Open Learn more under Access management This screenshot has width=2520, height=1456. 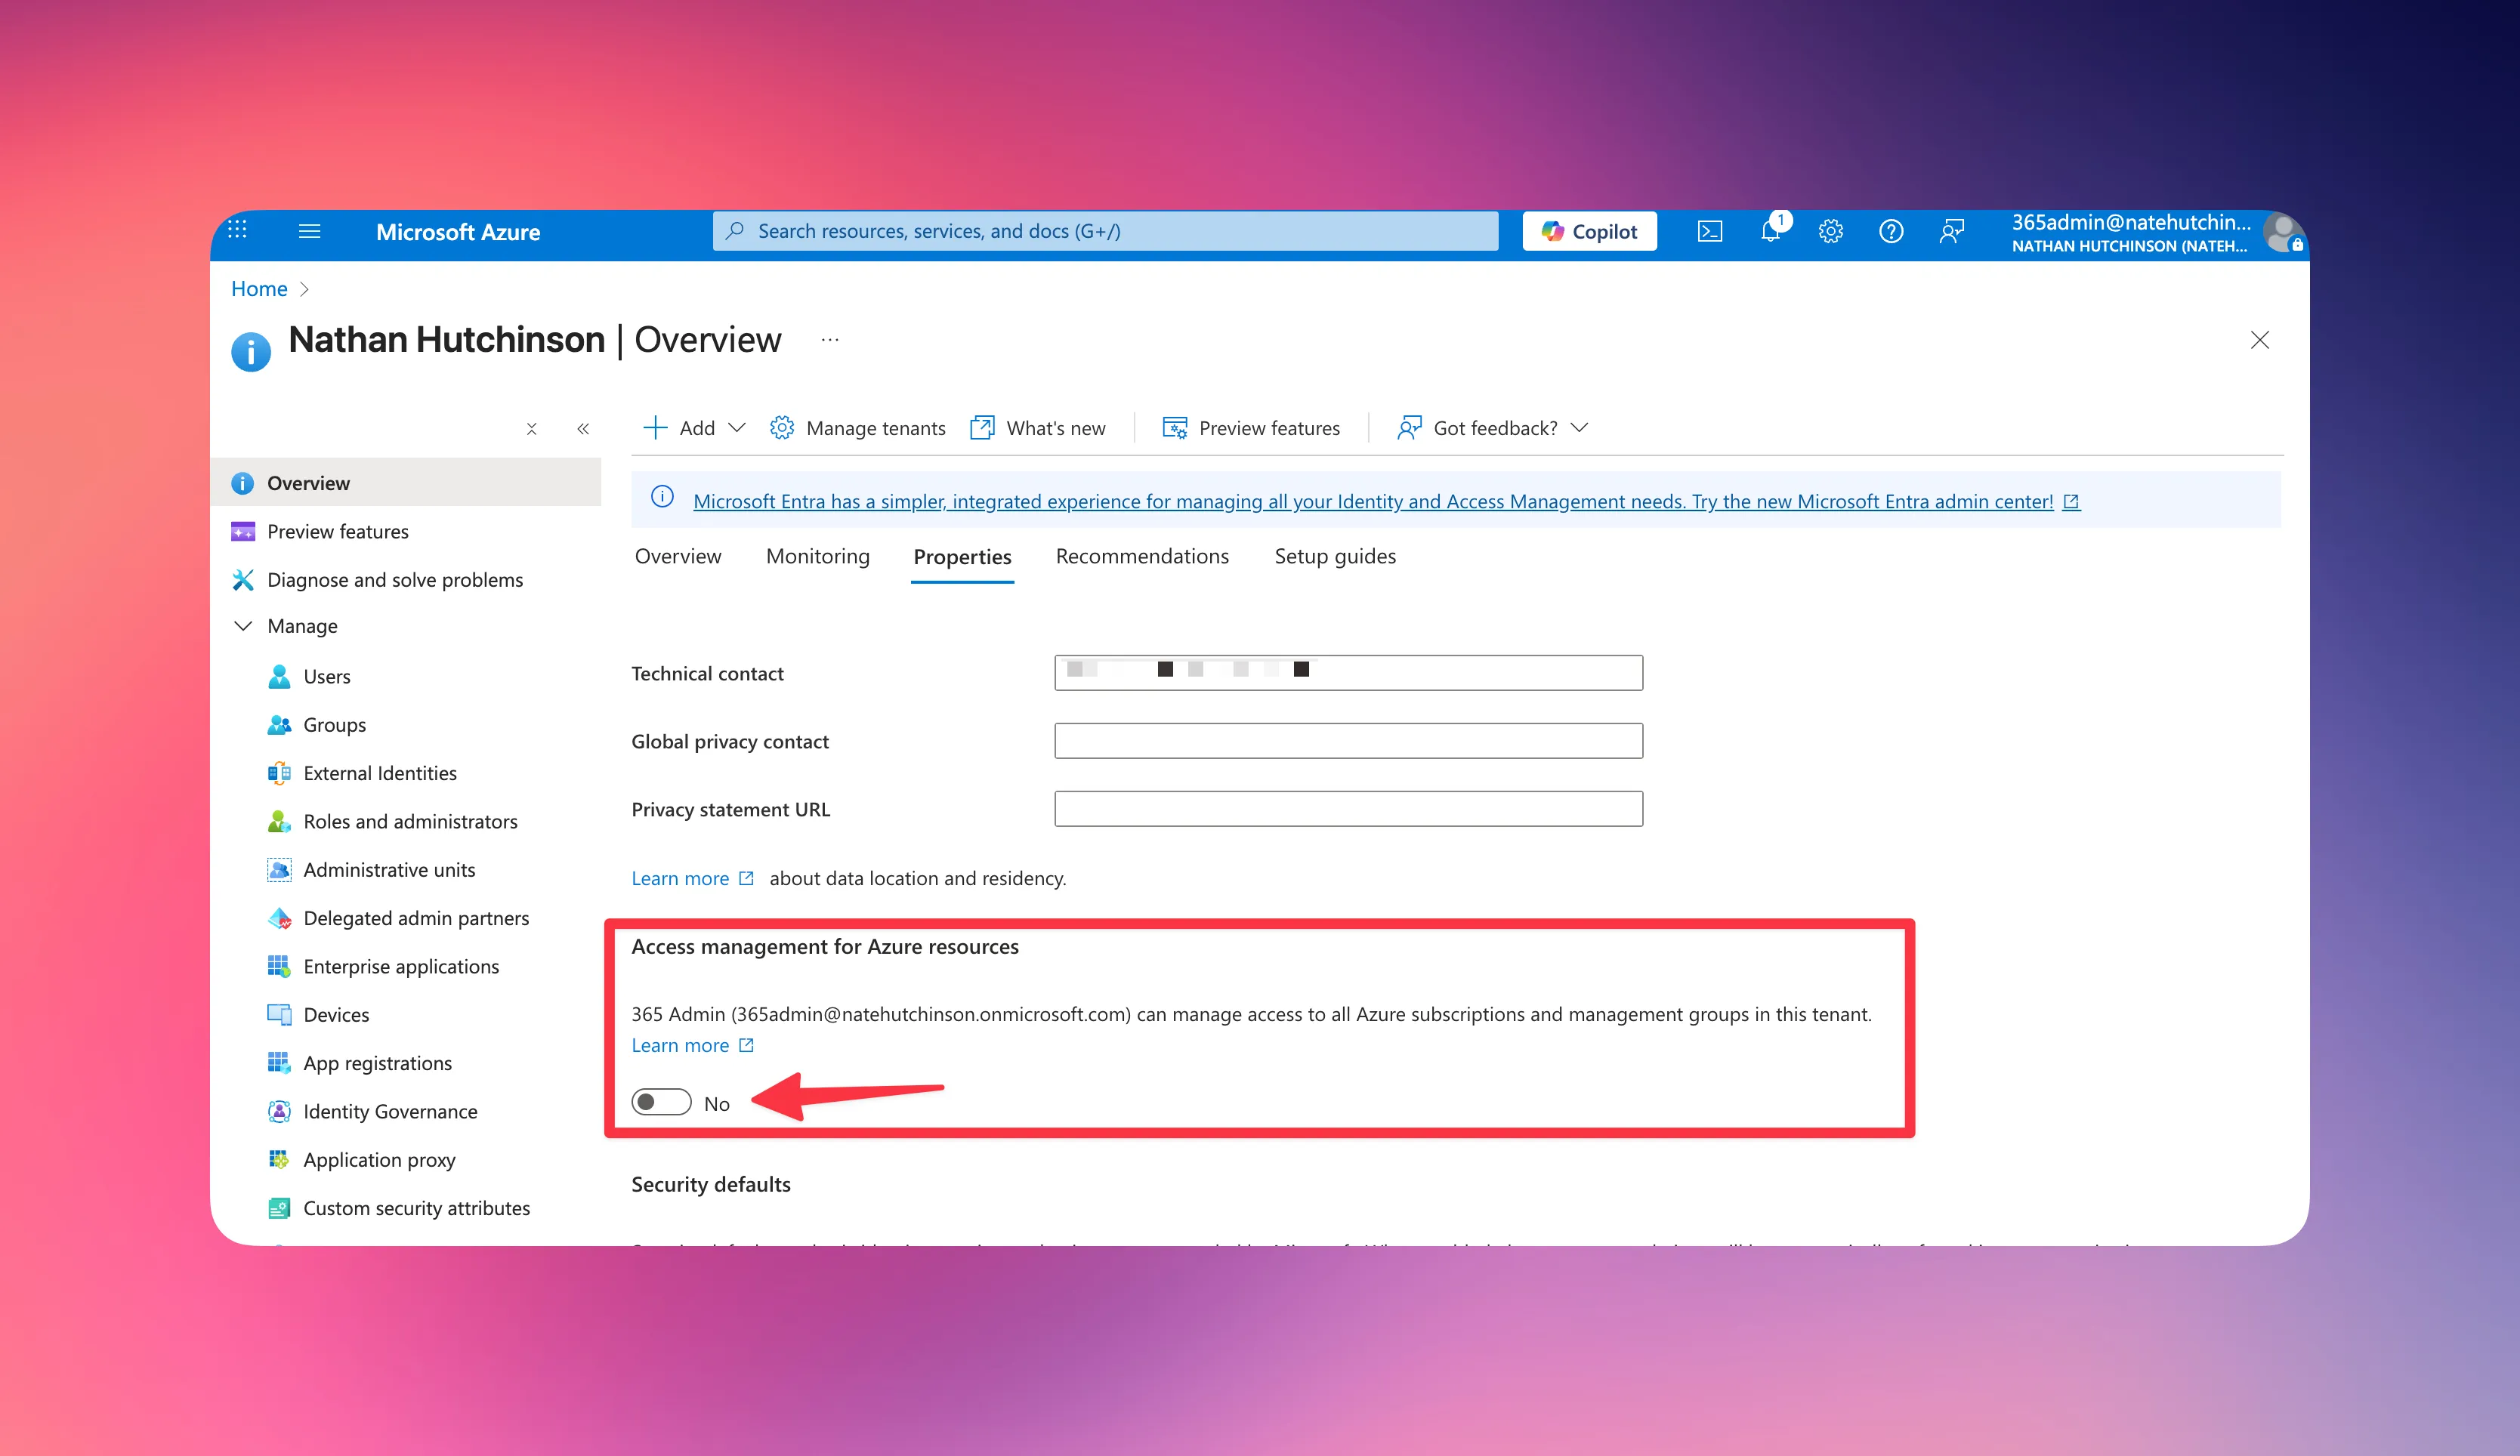click(x=692, y=1045)
